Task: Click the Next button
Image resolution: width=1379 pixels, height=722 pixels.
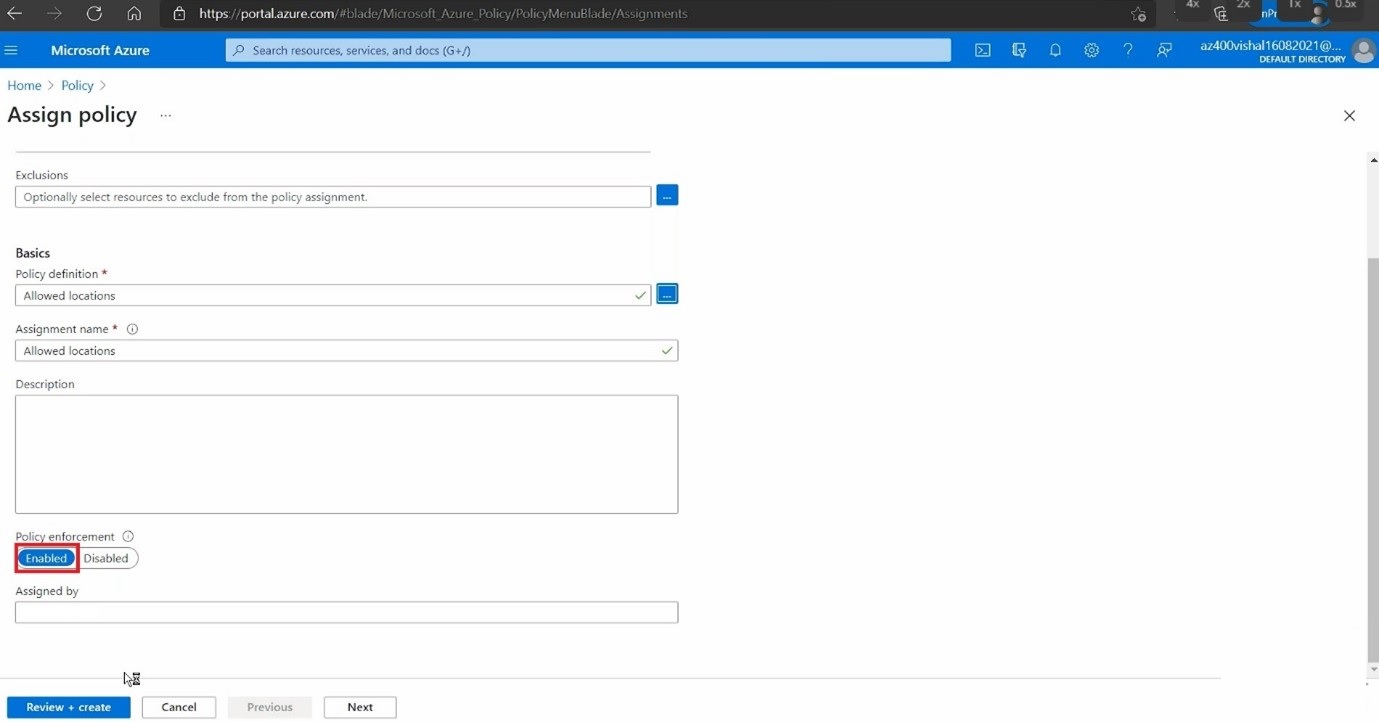Action: point(360,707)
